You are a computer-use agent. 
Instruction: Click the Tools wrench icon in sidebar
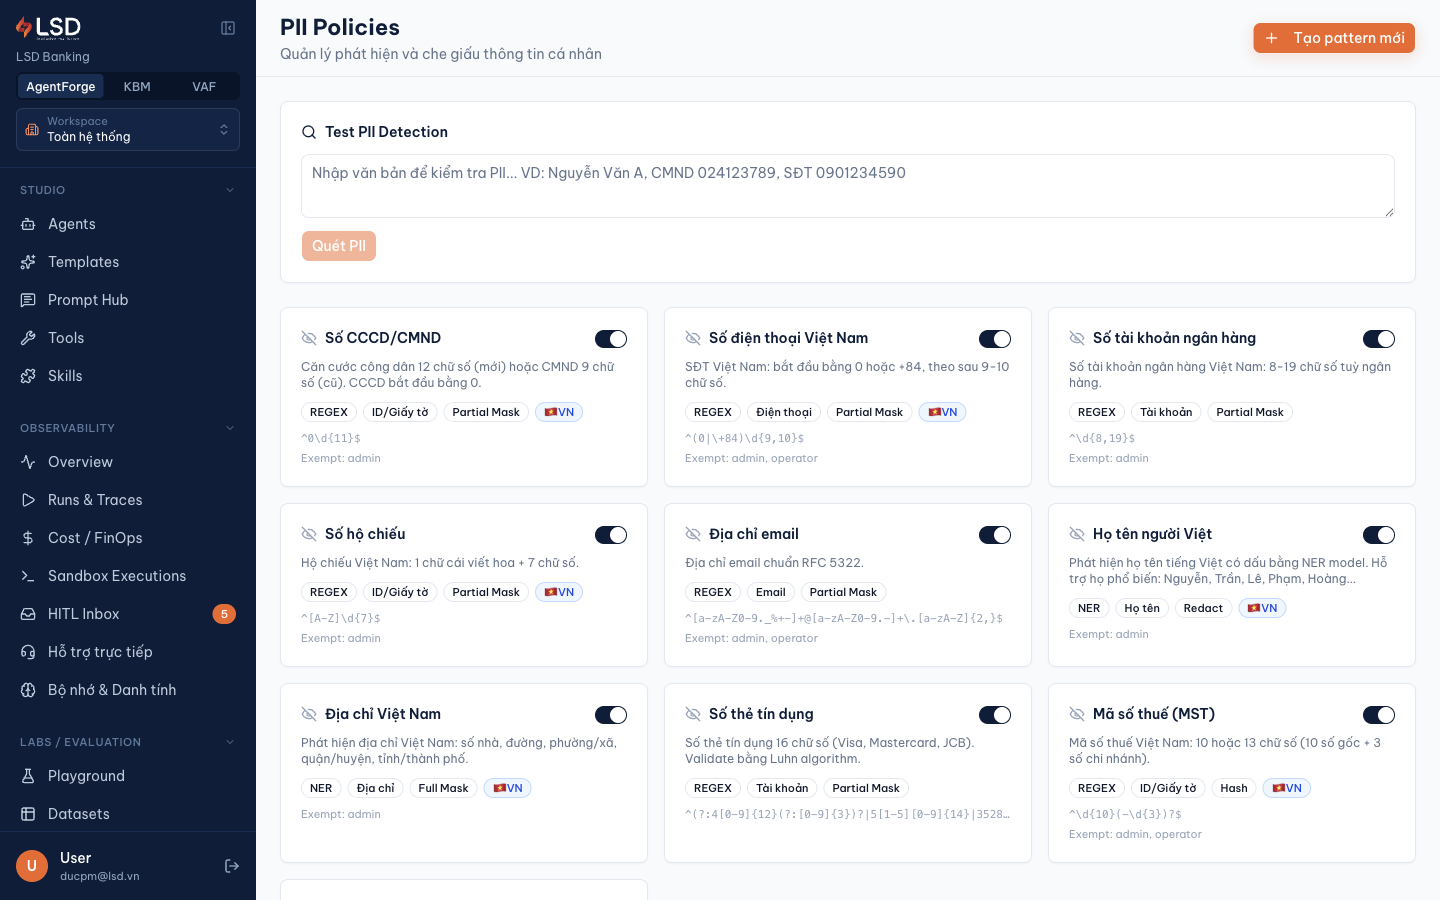(x=28, y=338)
